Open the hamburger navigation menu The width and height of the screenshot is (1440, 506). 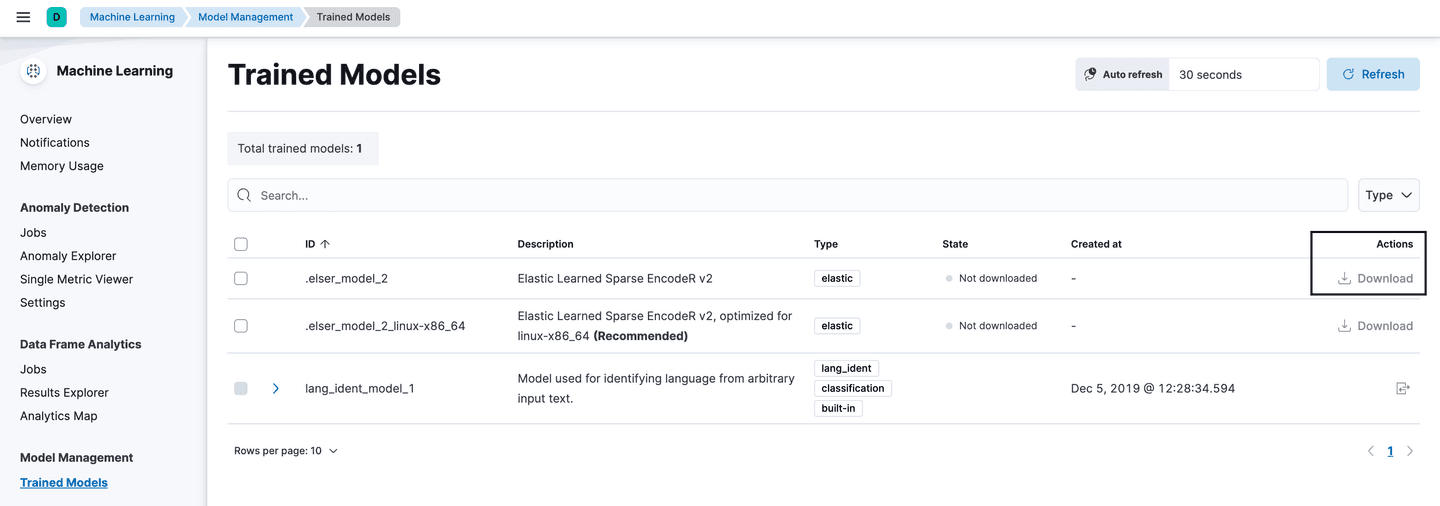[23, 17]
